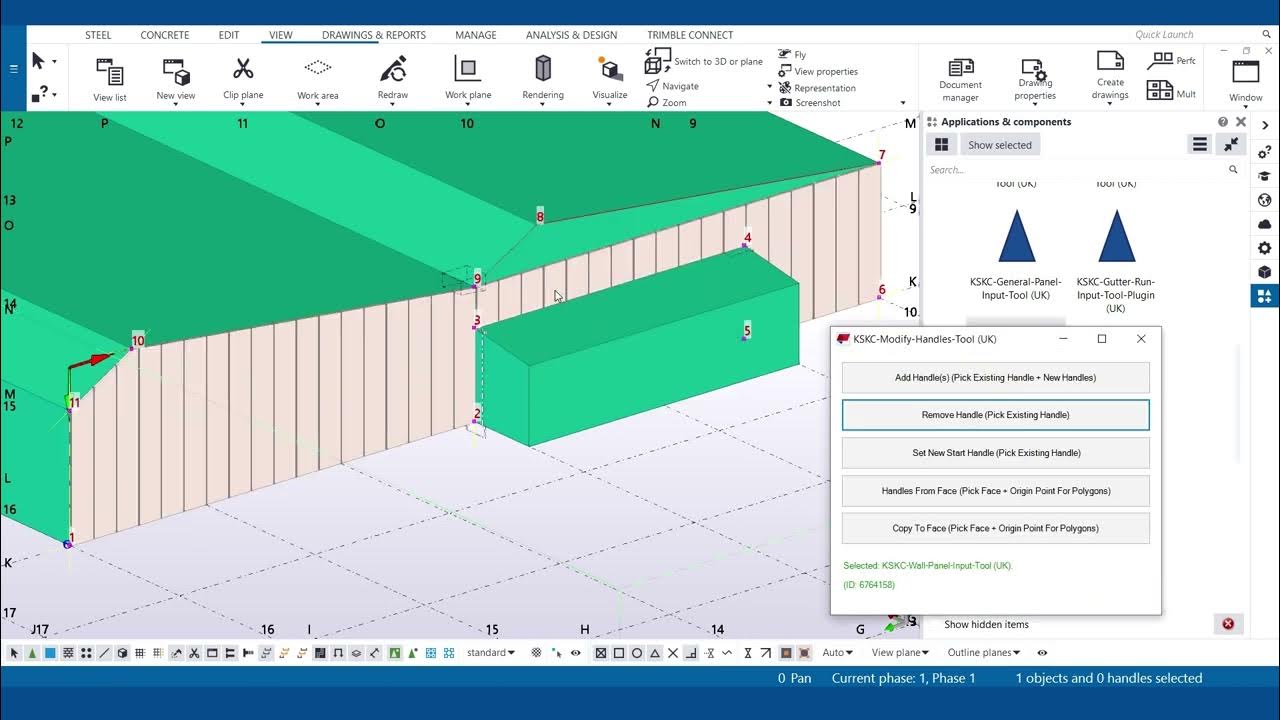The image size is (1280, 720).
Task: Click Copy To Face button
Action: coord(996,528)
